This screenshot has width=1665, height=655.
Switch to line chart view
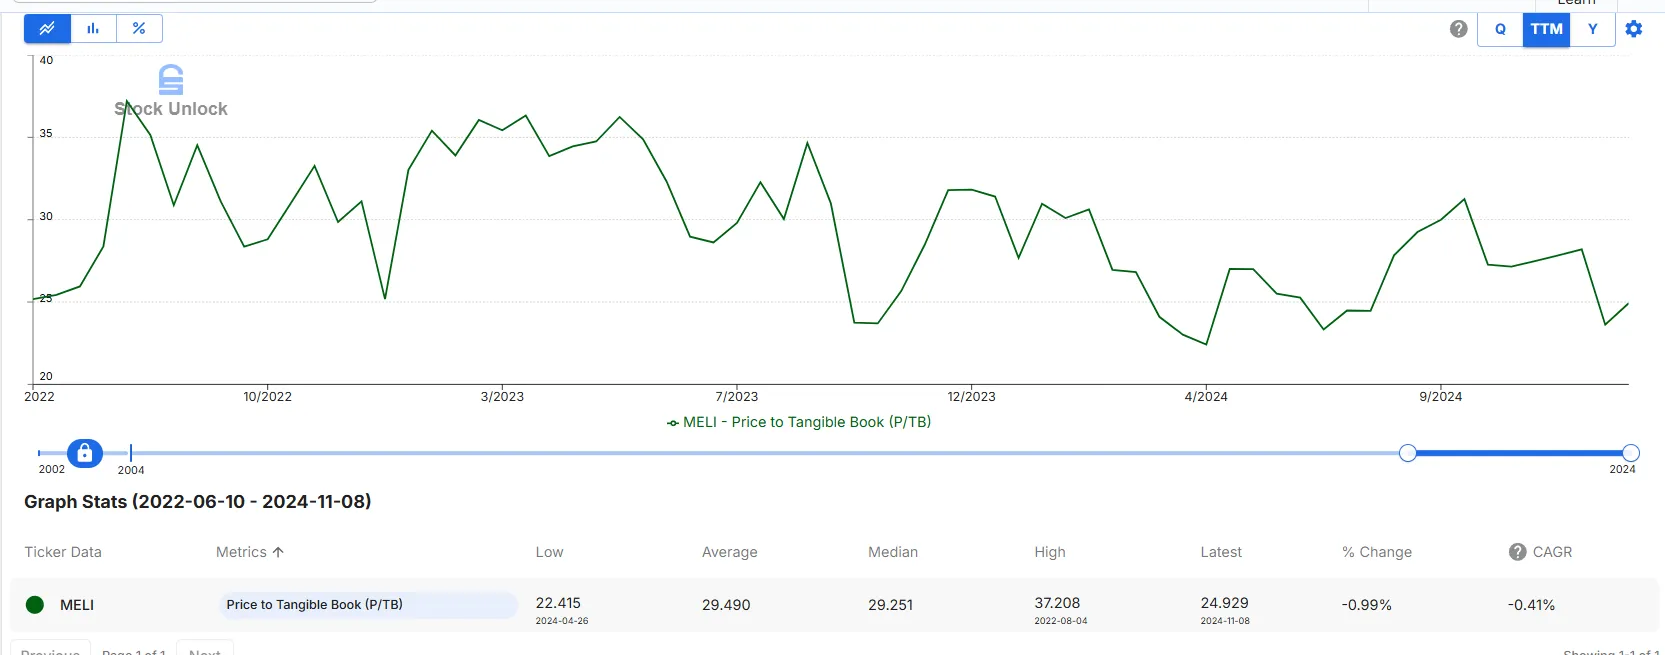(x=47, y=29)
